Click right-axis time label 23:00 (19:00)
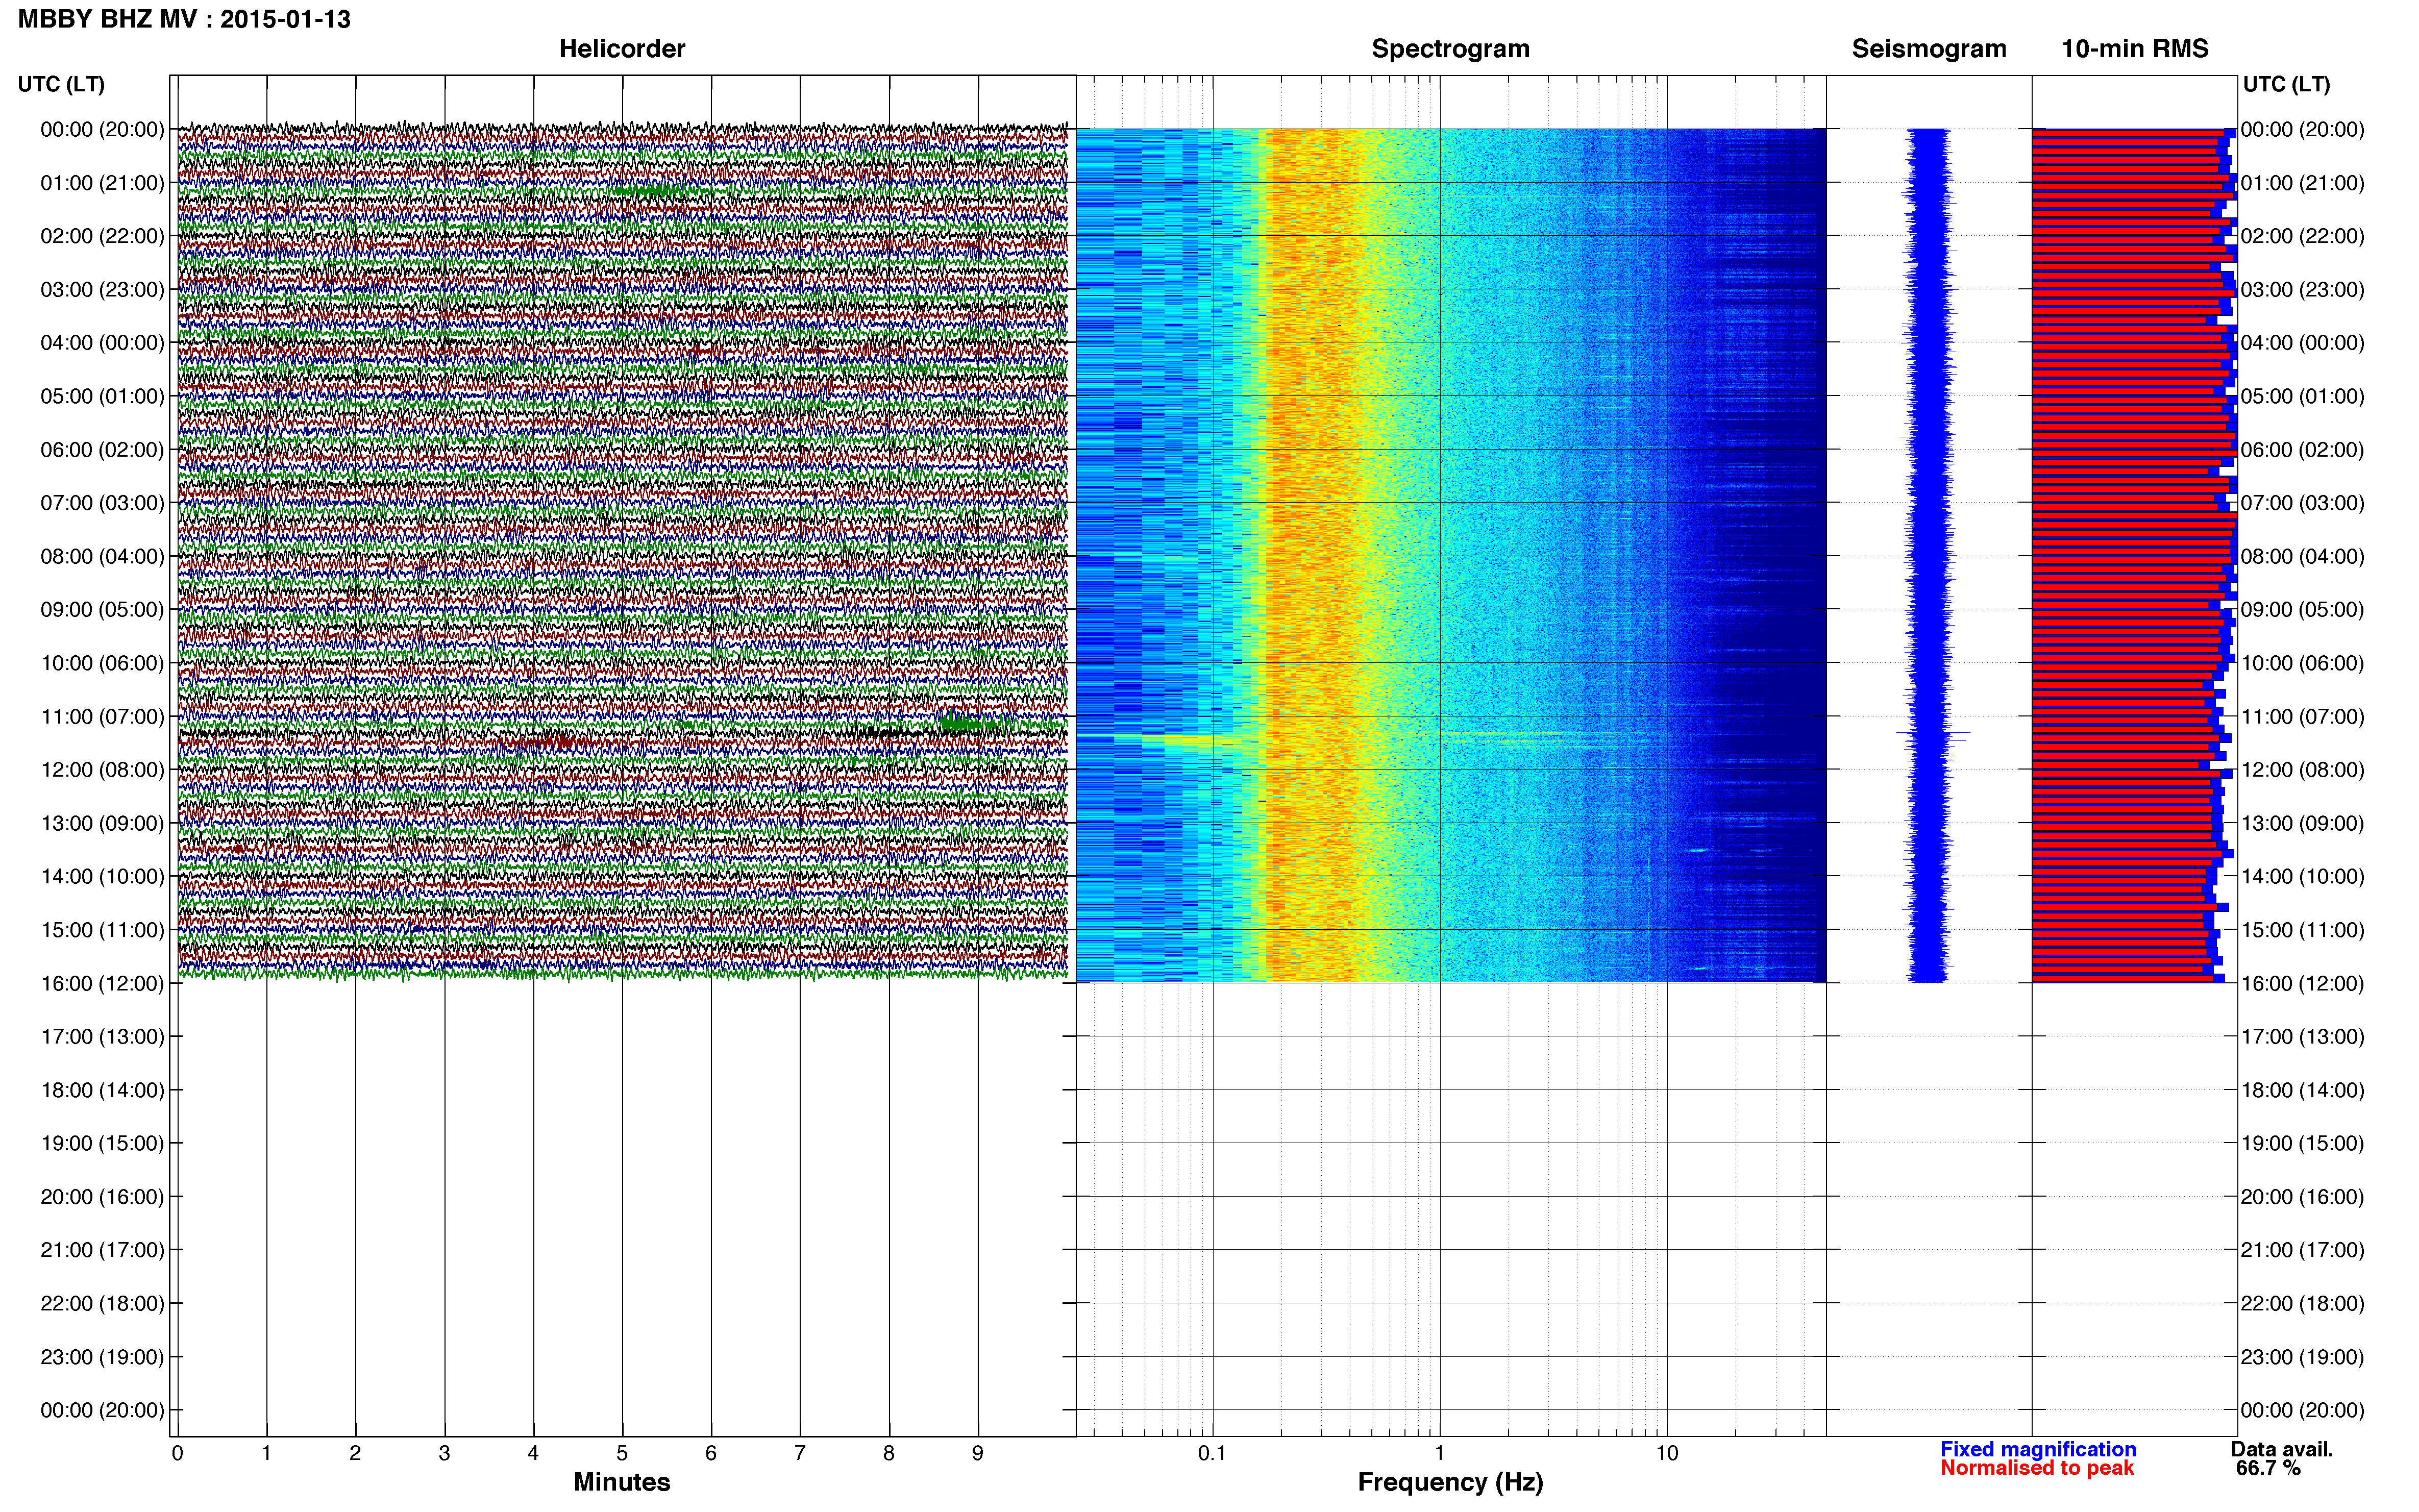This screenshot has height=1512, width=2419. pos(2302,1357)
